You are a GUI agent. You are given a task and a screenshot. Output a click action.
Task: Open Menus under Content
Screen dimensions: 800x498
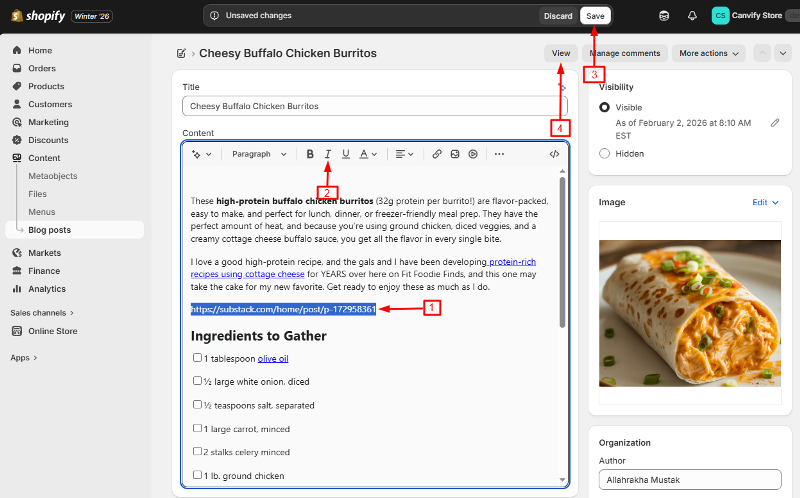pyautogui.click(x=42, y=212)
